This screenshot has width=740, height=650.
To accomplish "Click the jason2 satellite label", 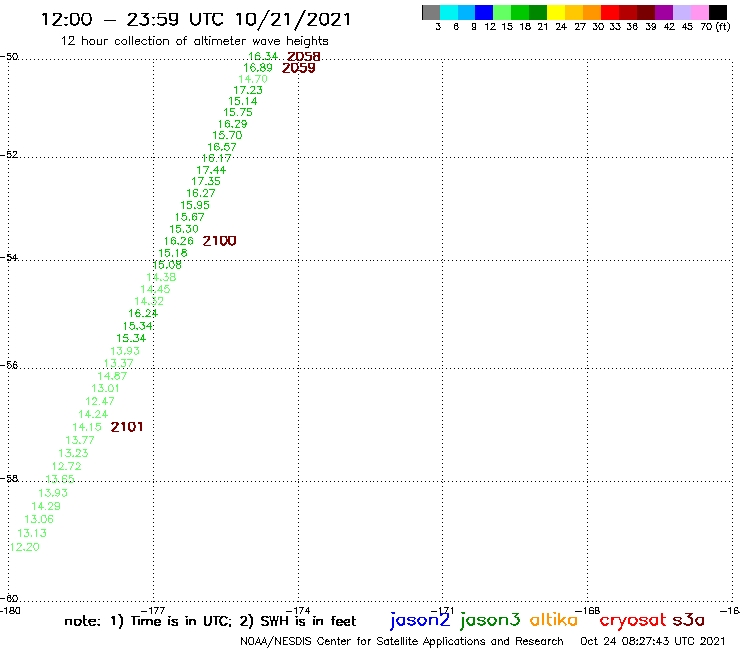I will (x=420, y=620).
